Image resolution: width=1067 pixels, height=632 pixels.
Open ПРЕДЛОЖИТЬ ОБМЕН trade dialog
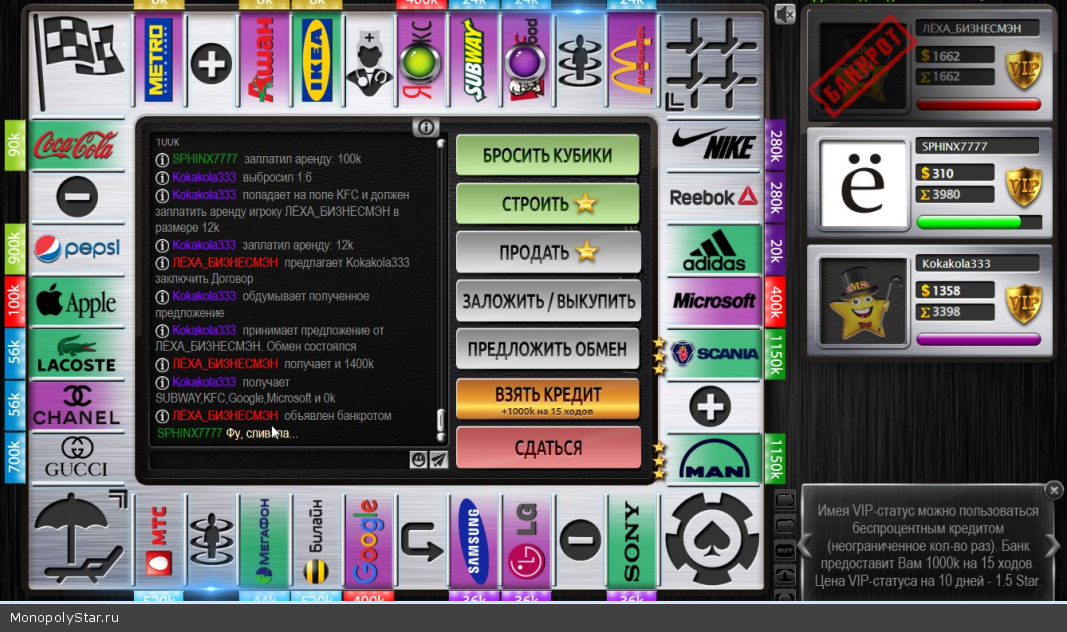pyautogui.click(x=548, y=349)
